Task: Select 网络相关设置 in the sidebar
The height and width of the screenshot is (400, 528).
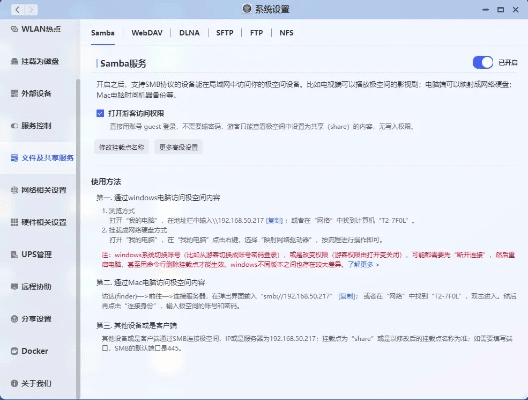Action: point(44,190)
